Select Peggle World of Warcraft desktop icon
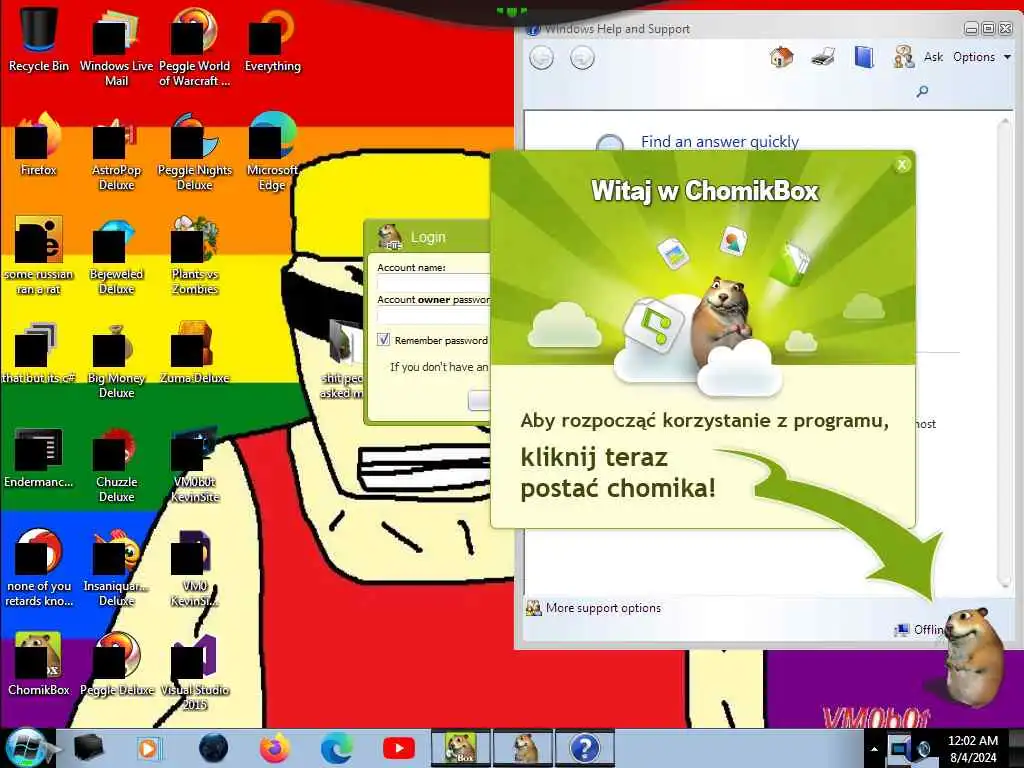1024x768 pixels. coord(195,46)
